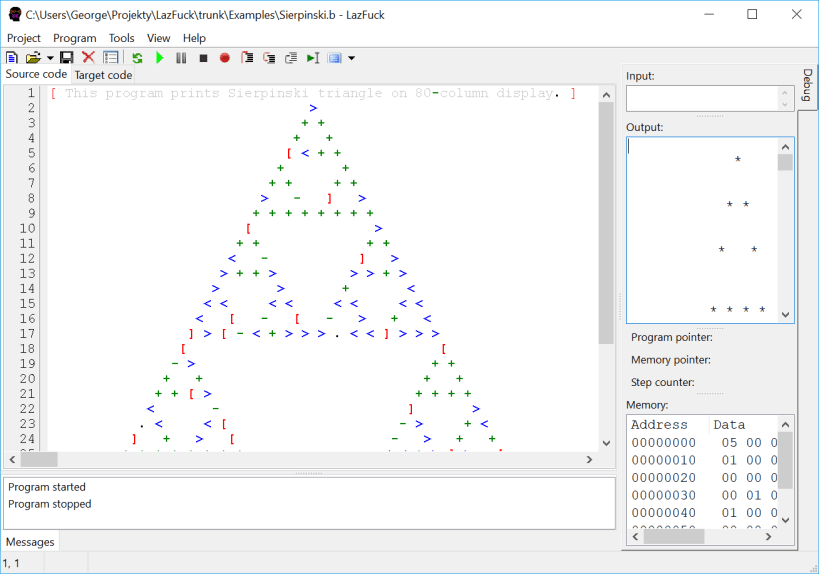819x574 pixels.
Task: Click inside the Input text field
Action: coord(703,99)
